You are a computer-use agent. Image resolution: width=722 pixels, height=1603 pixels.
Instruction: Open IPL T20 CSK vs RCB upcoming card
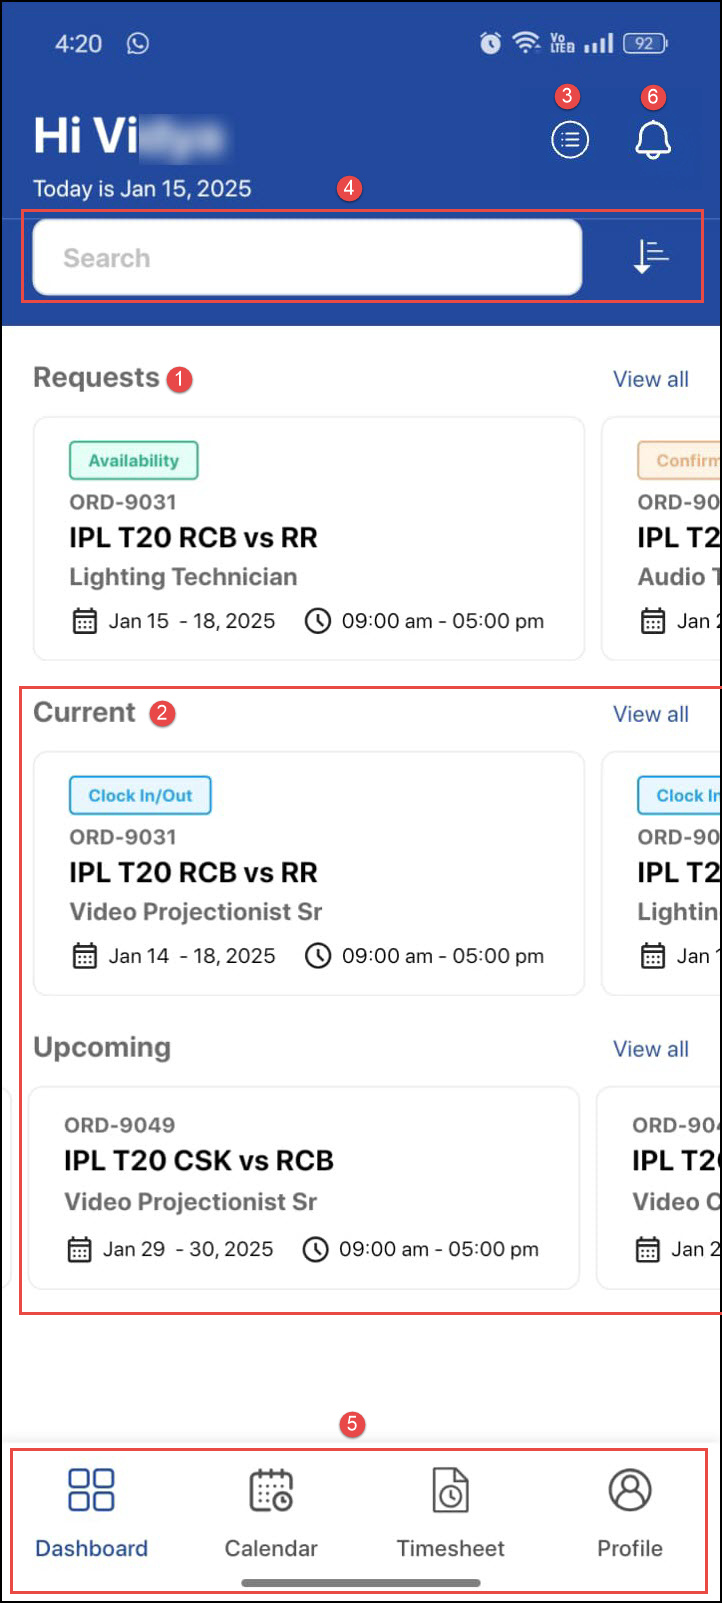(303, 1180)
